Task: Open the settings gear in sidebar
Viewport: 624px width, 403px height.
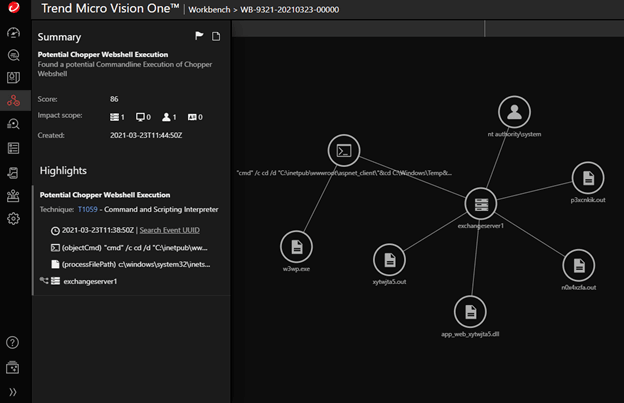Action: (x=14, y=219)
